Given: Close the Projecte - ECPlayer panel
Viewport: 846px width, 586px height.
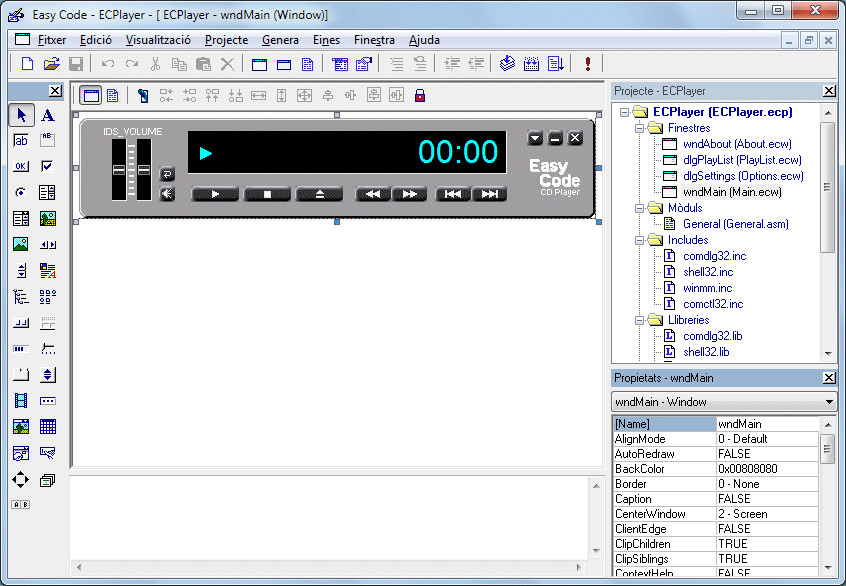Looking at the screenshot, I should [829, 91].
